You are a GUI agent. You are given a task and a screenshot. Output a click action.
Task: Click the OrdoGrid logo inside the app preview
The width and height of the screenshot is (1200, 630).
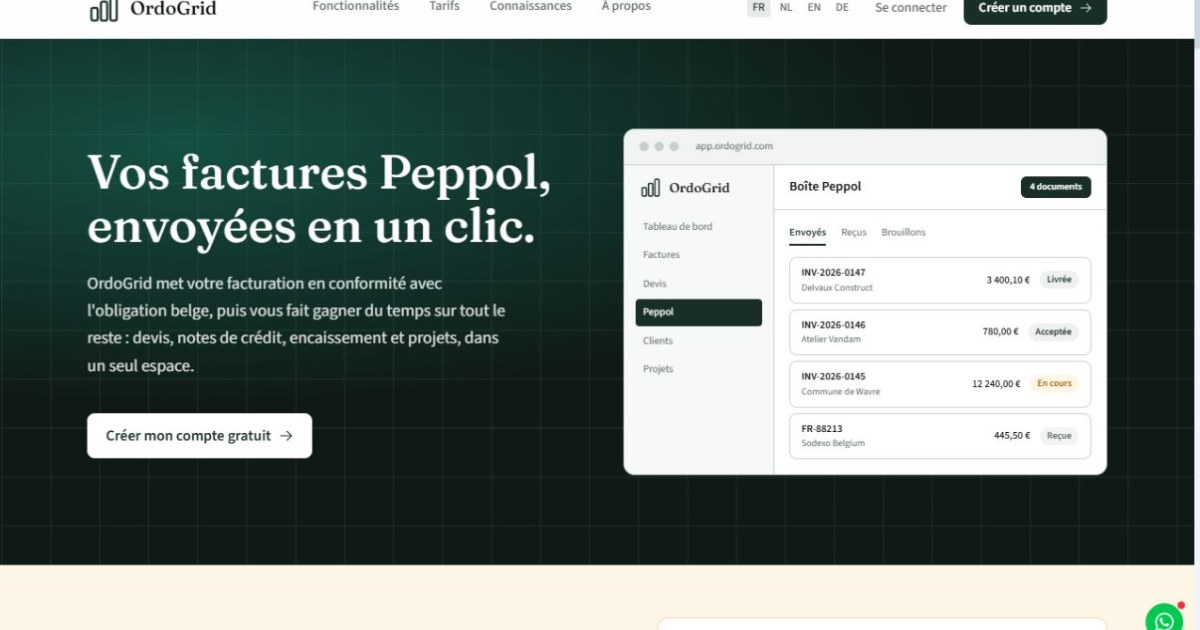pyautogui.click(x=686, y=187)
